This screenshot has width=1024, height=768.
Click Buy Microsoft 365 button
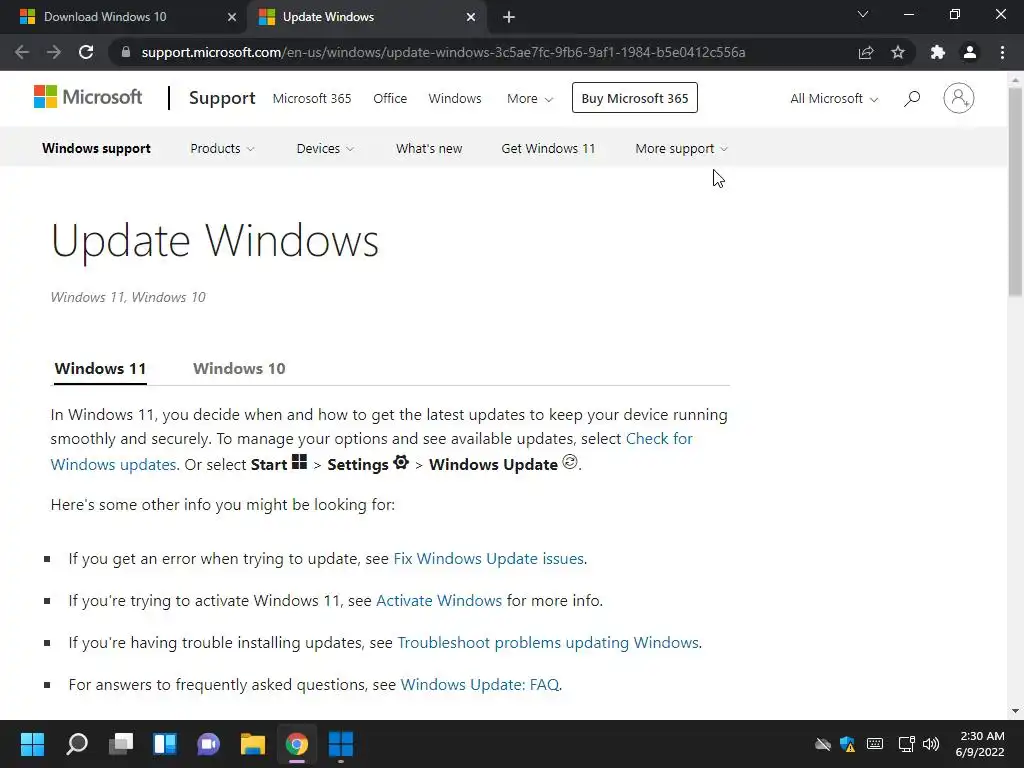pyautogui.click(x=635, y=98)
